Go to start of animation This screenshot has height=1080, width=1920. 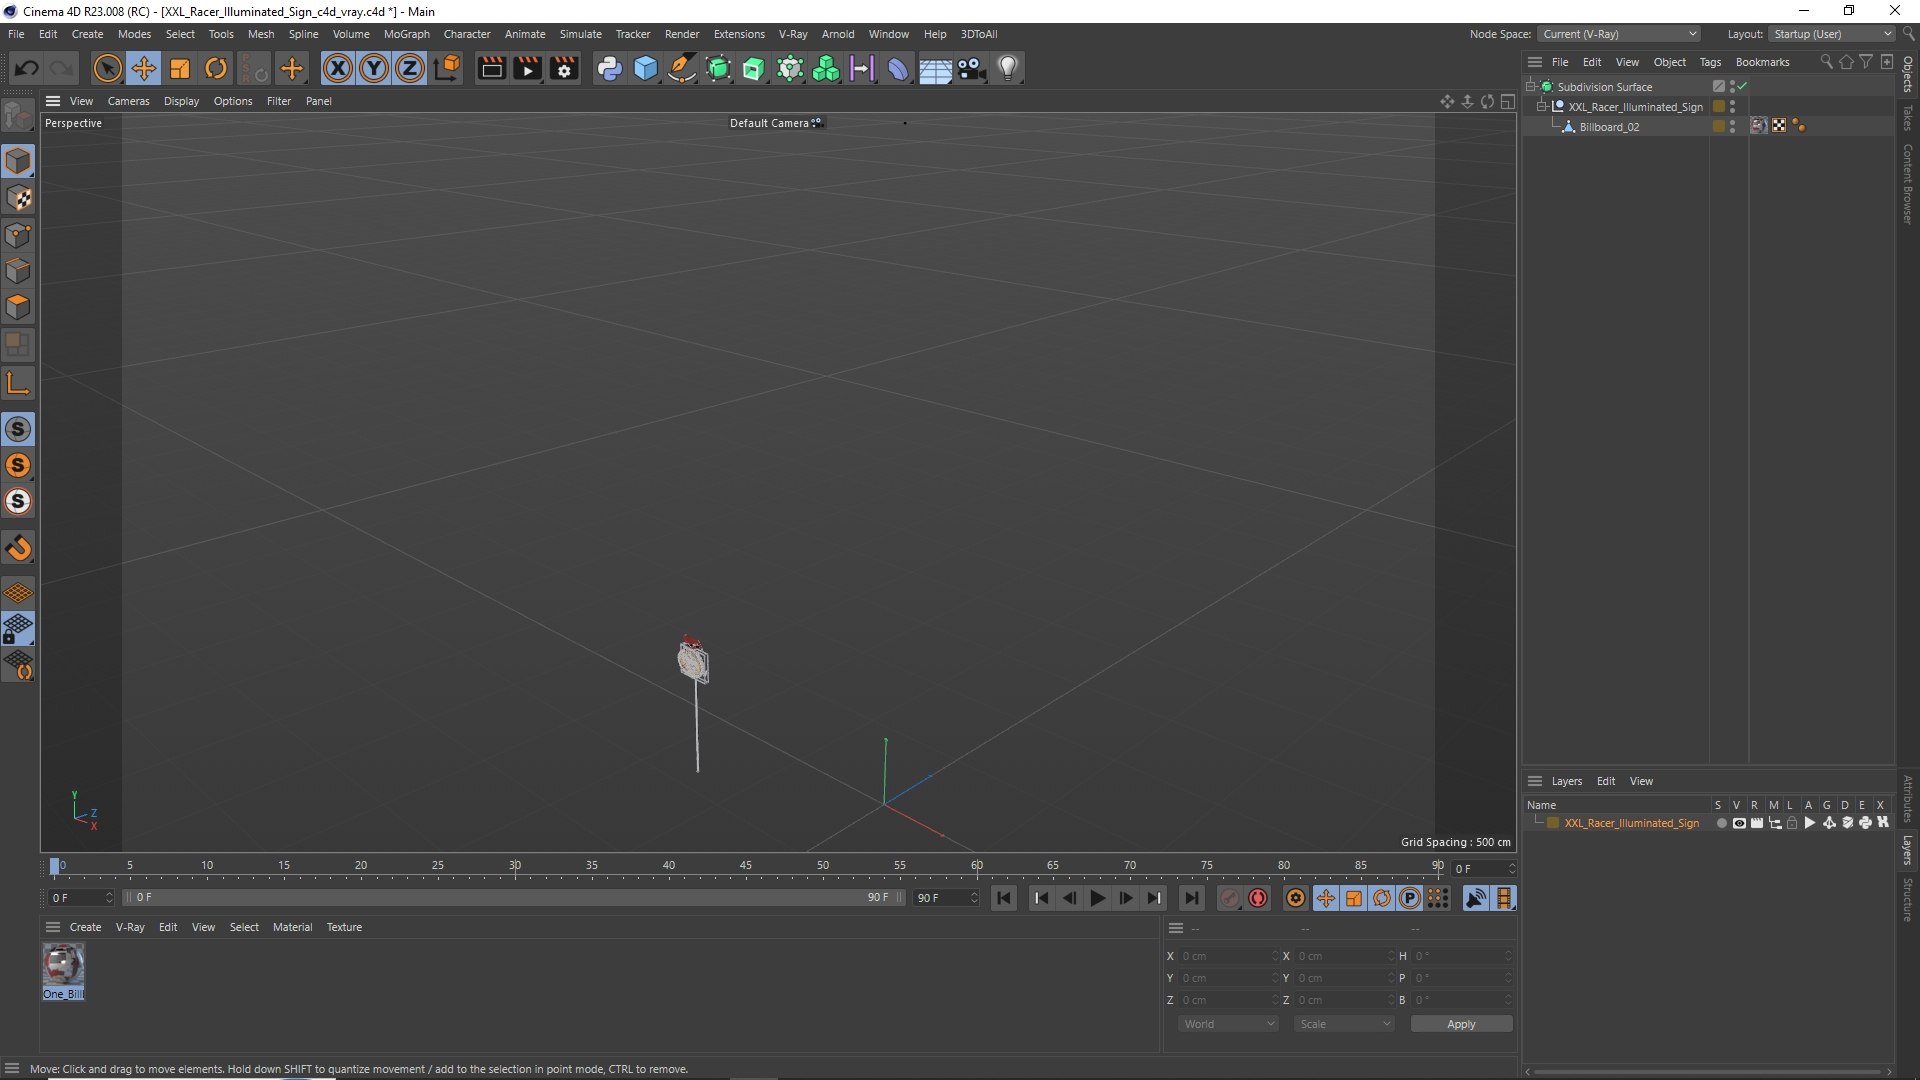point(1004,898)
